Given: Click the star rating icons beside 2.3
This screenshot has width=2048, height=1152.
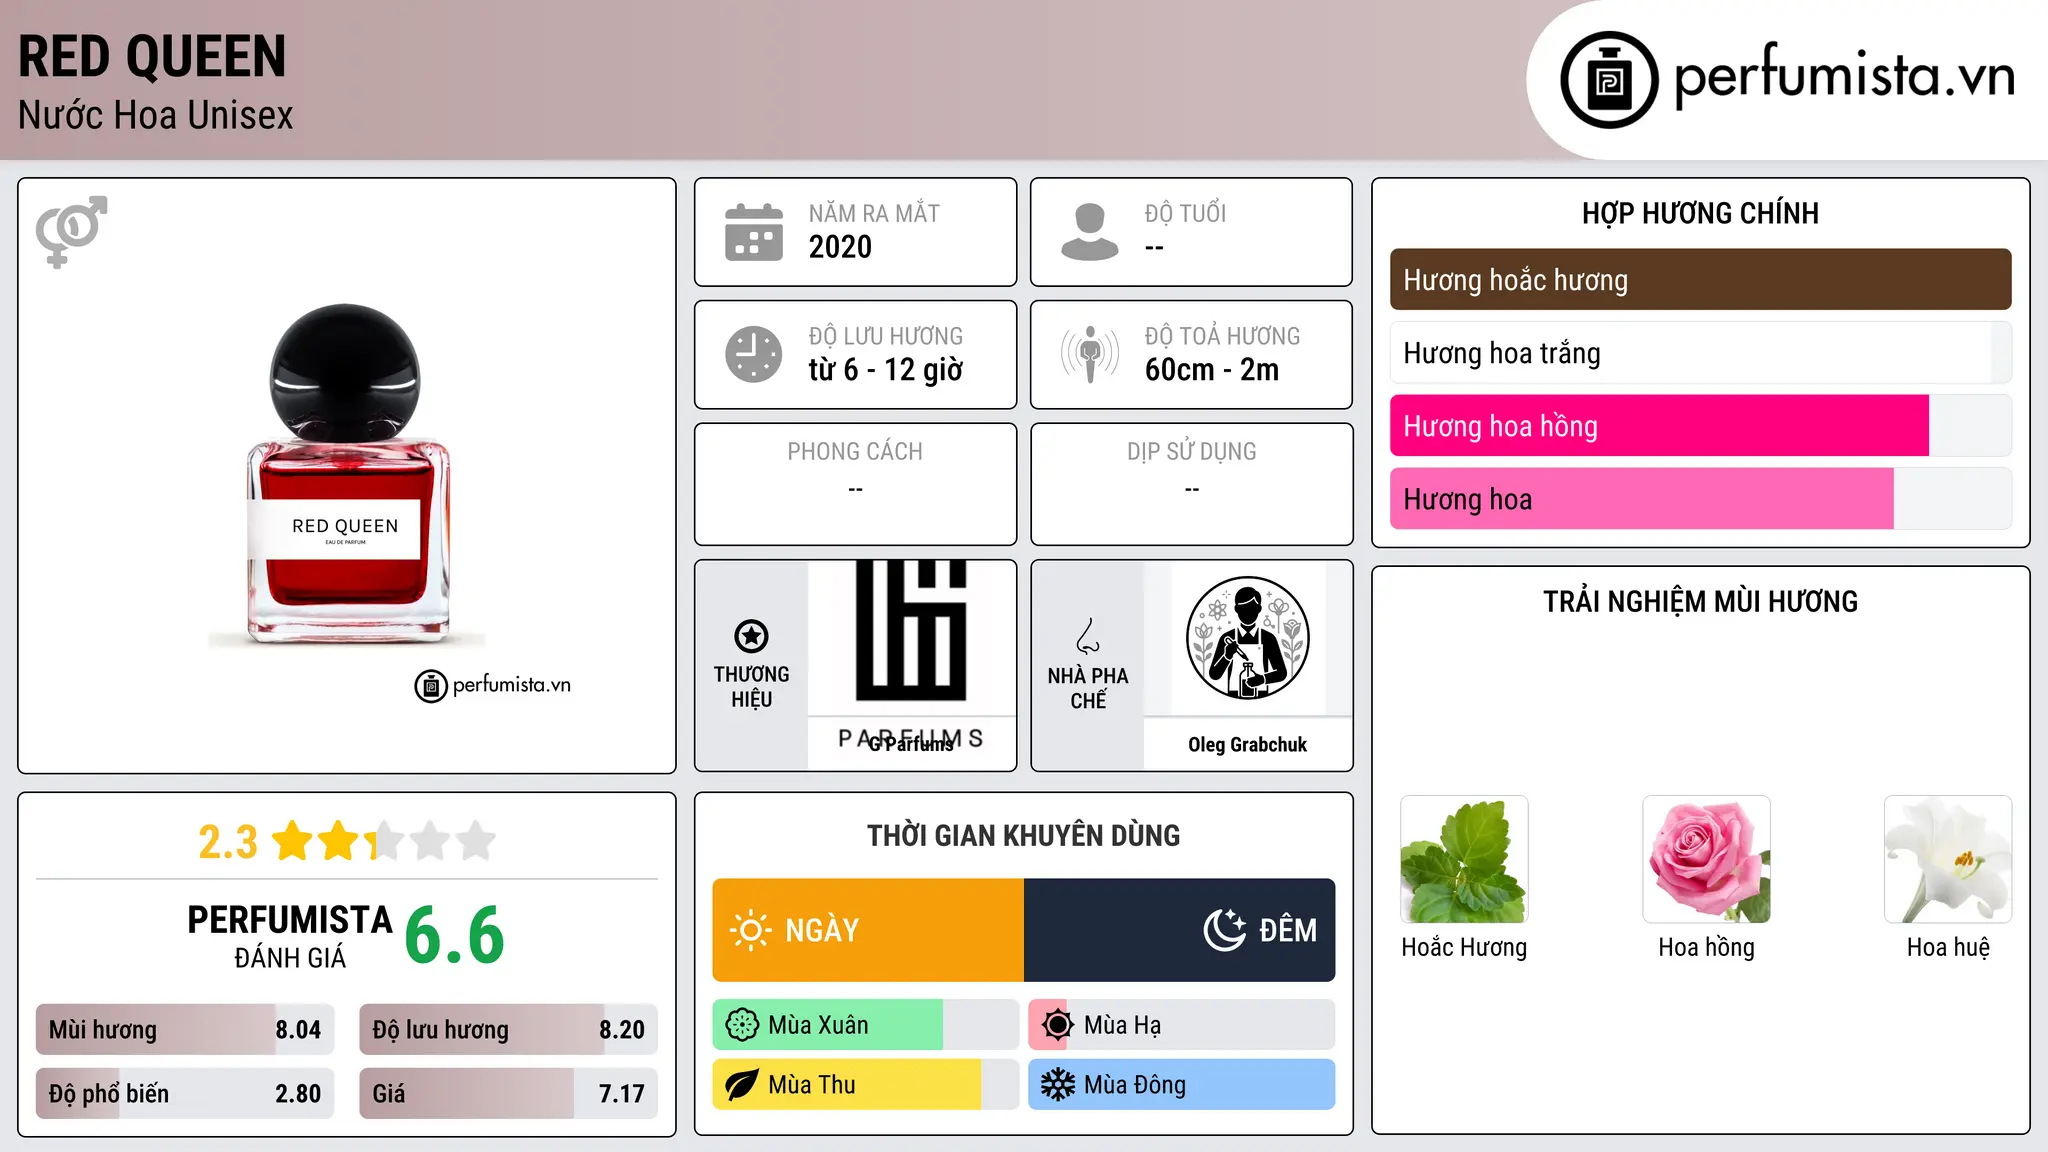Looking at the screenshot, I should pos(384,841).
